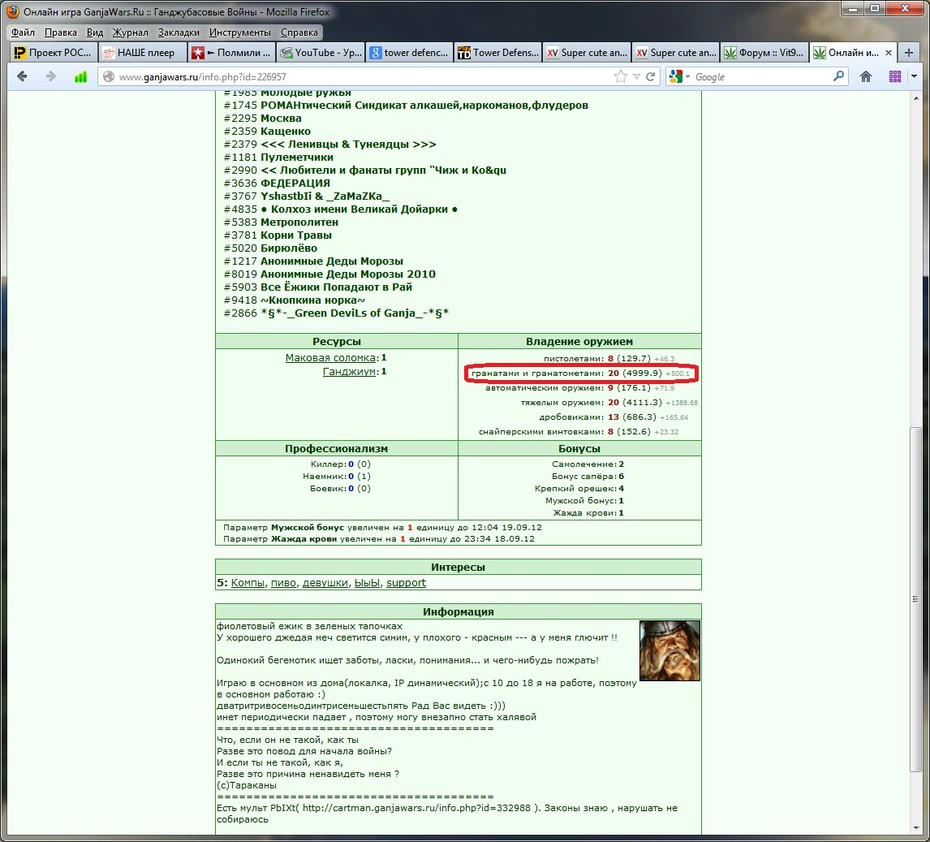Open 'Green DeviLs of Ganja' syndicate link
The image size is (930, 842).
(355, 314)
